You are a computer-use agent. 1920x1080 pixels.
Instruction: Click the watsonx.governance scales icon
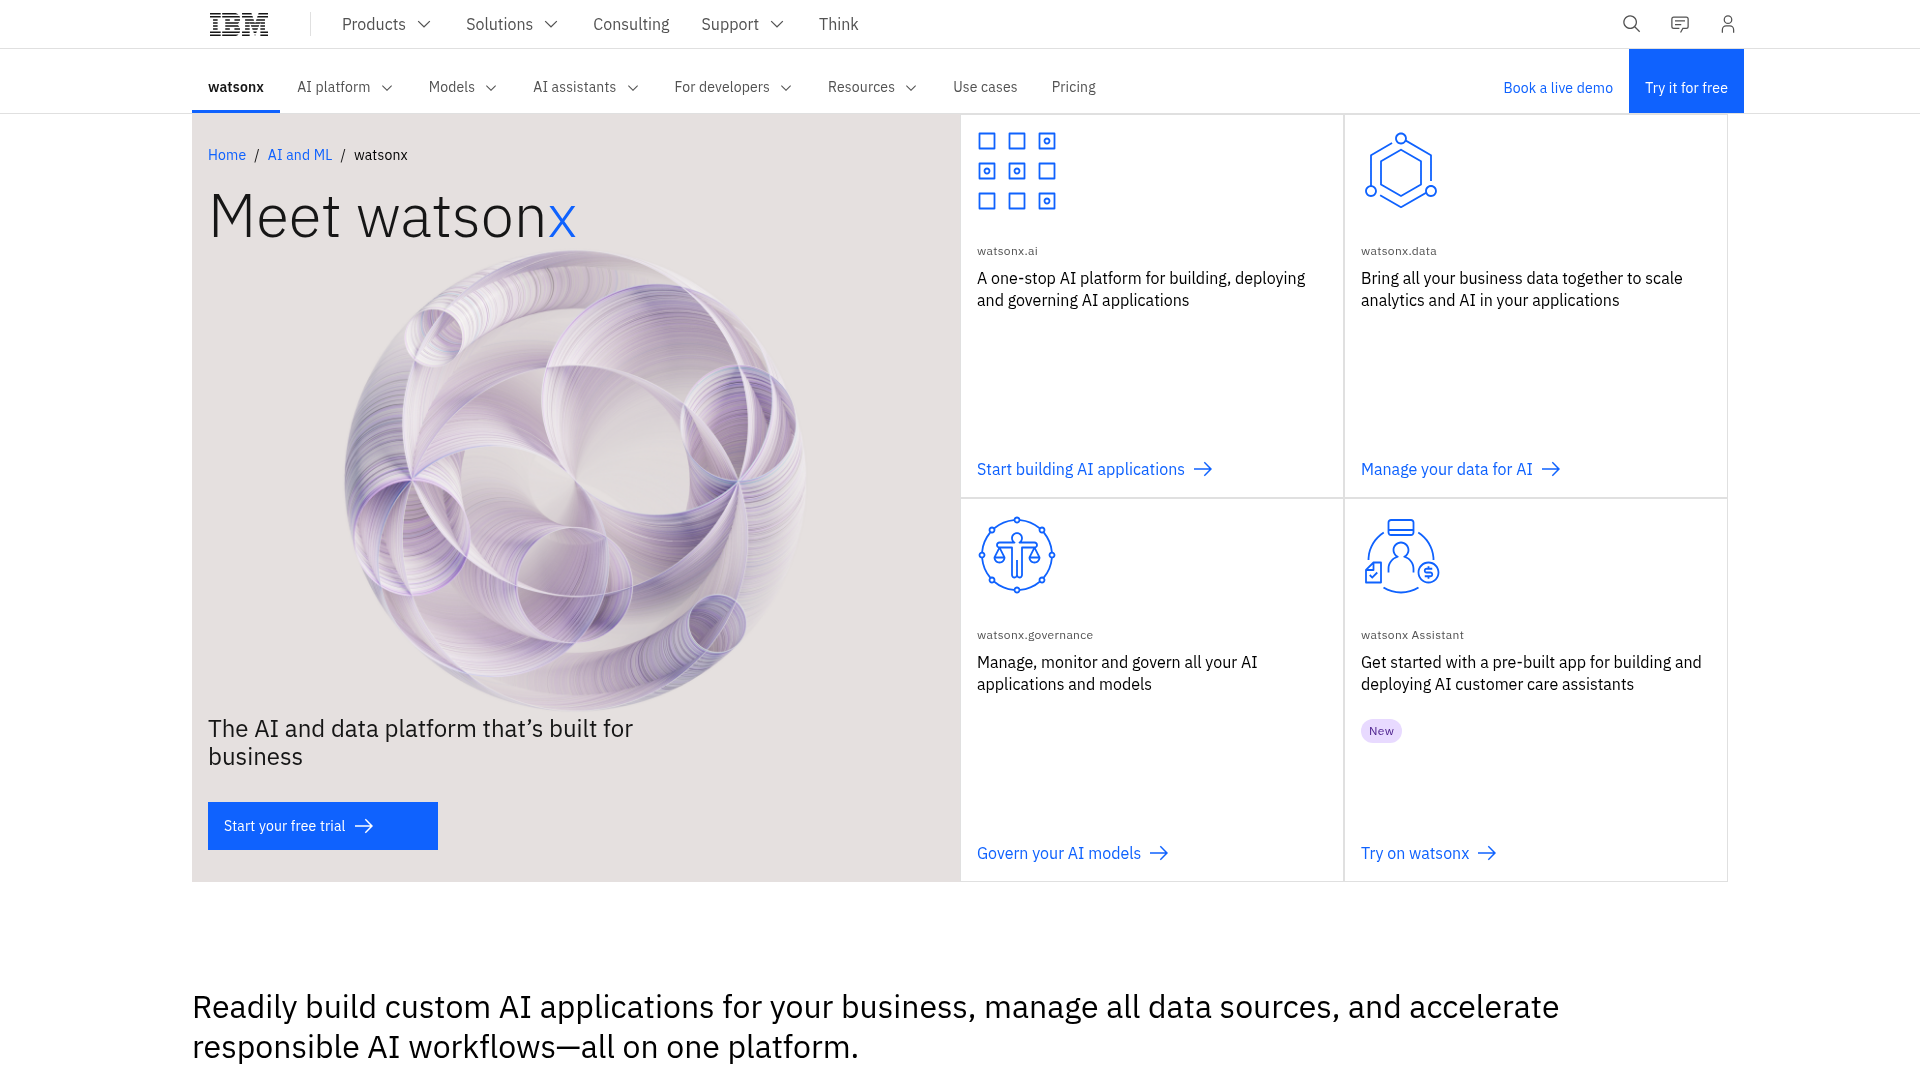[1016, 555]
